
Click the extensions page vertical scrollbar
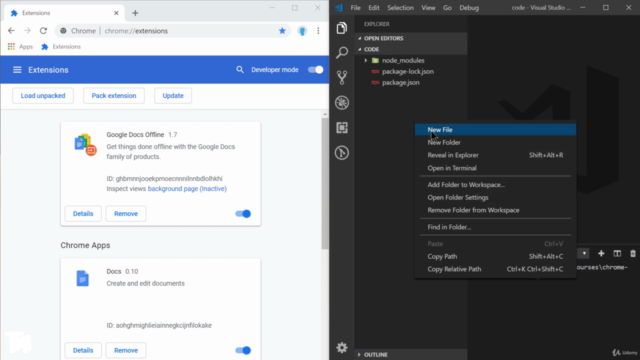[x=325, y=184]
